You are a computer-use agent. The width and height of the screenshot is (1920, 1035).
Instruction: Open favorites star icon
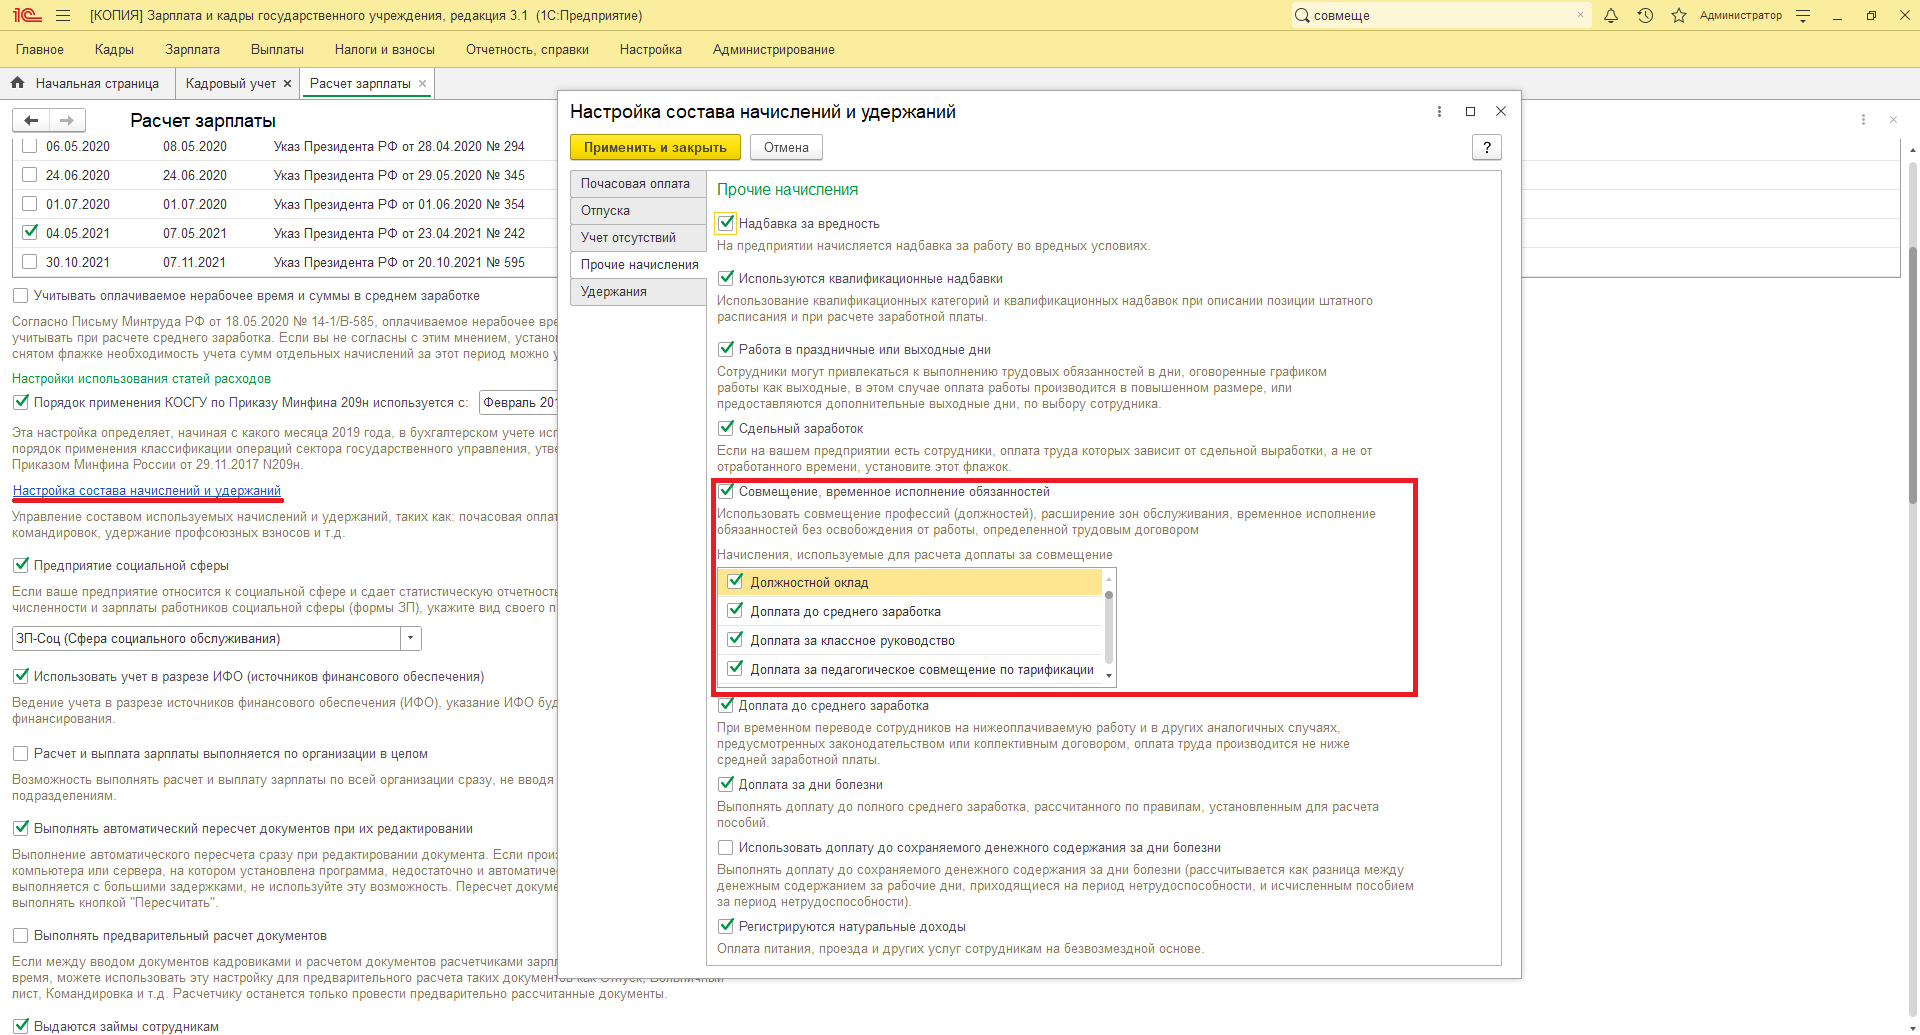pos(1679,15)
